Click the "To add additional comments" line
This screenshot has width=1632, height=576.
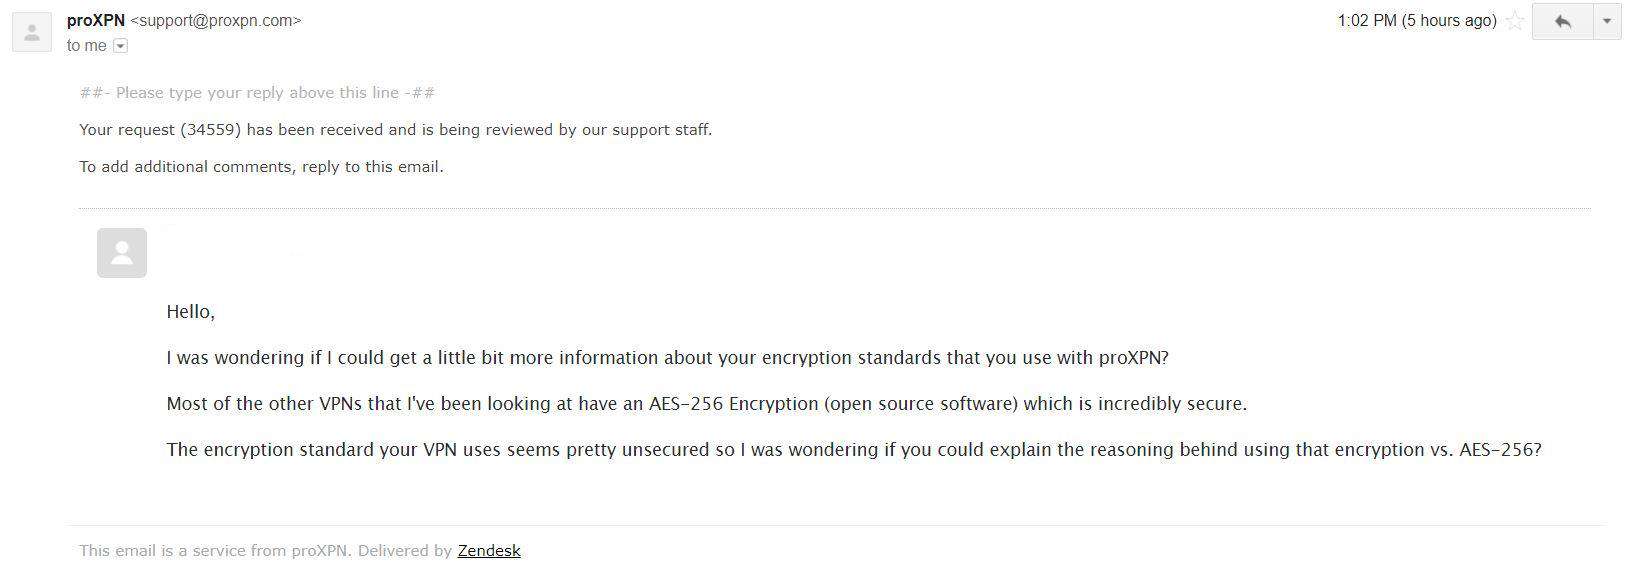pyautogui.click(x=262, y=167)
